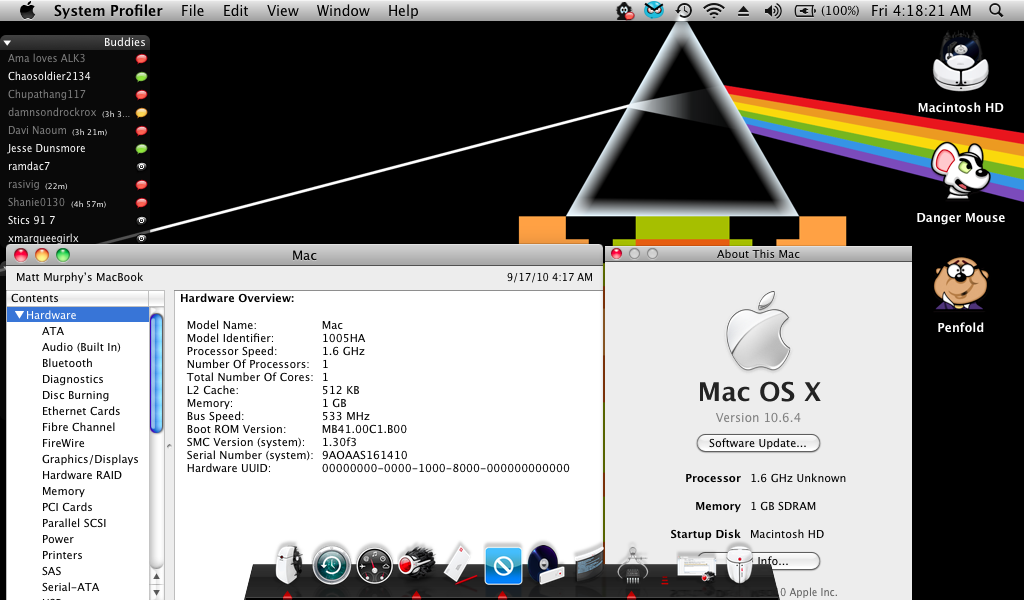The width and height of the screenshot is (1024, 600).
Task: Click the eject menu bar icon
Action: (x=743, y=10)
